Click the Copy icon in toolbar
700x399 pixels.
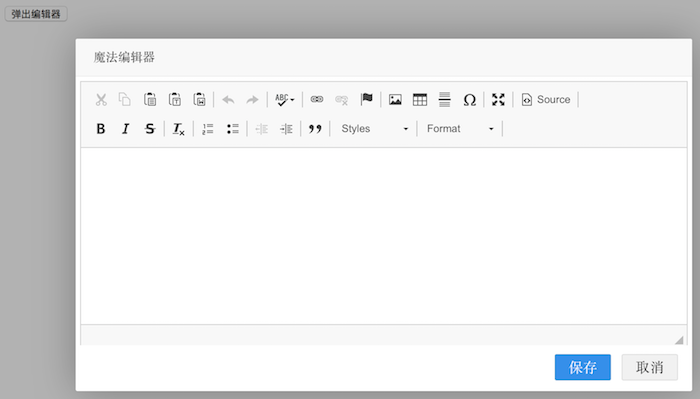coord(125,100)
